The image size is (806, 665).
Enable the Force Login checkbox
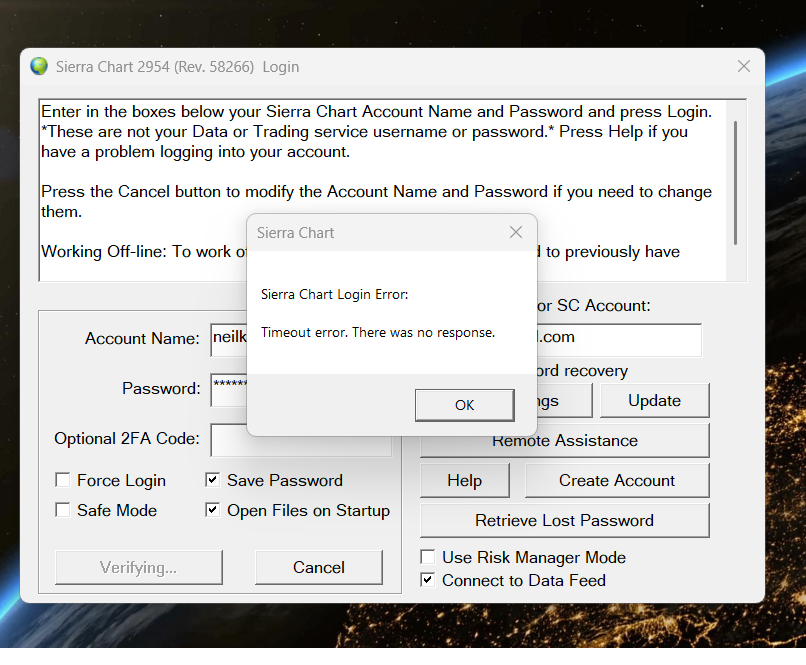coord(63,480)
